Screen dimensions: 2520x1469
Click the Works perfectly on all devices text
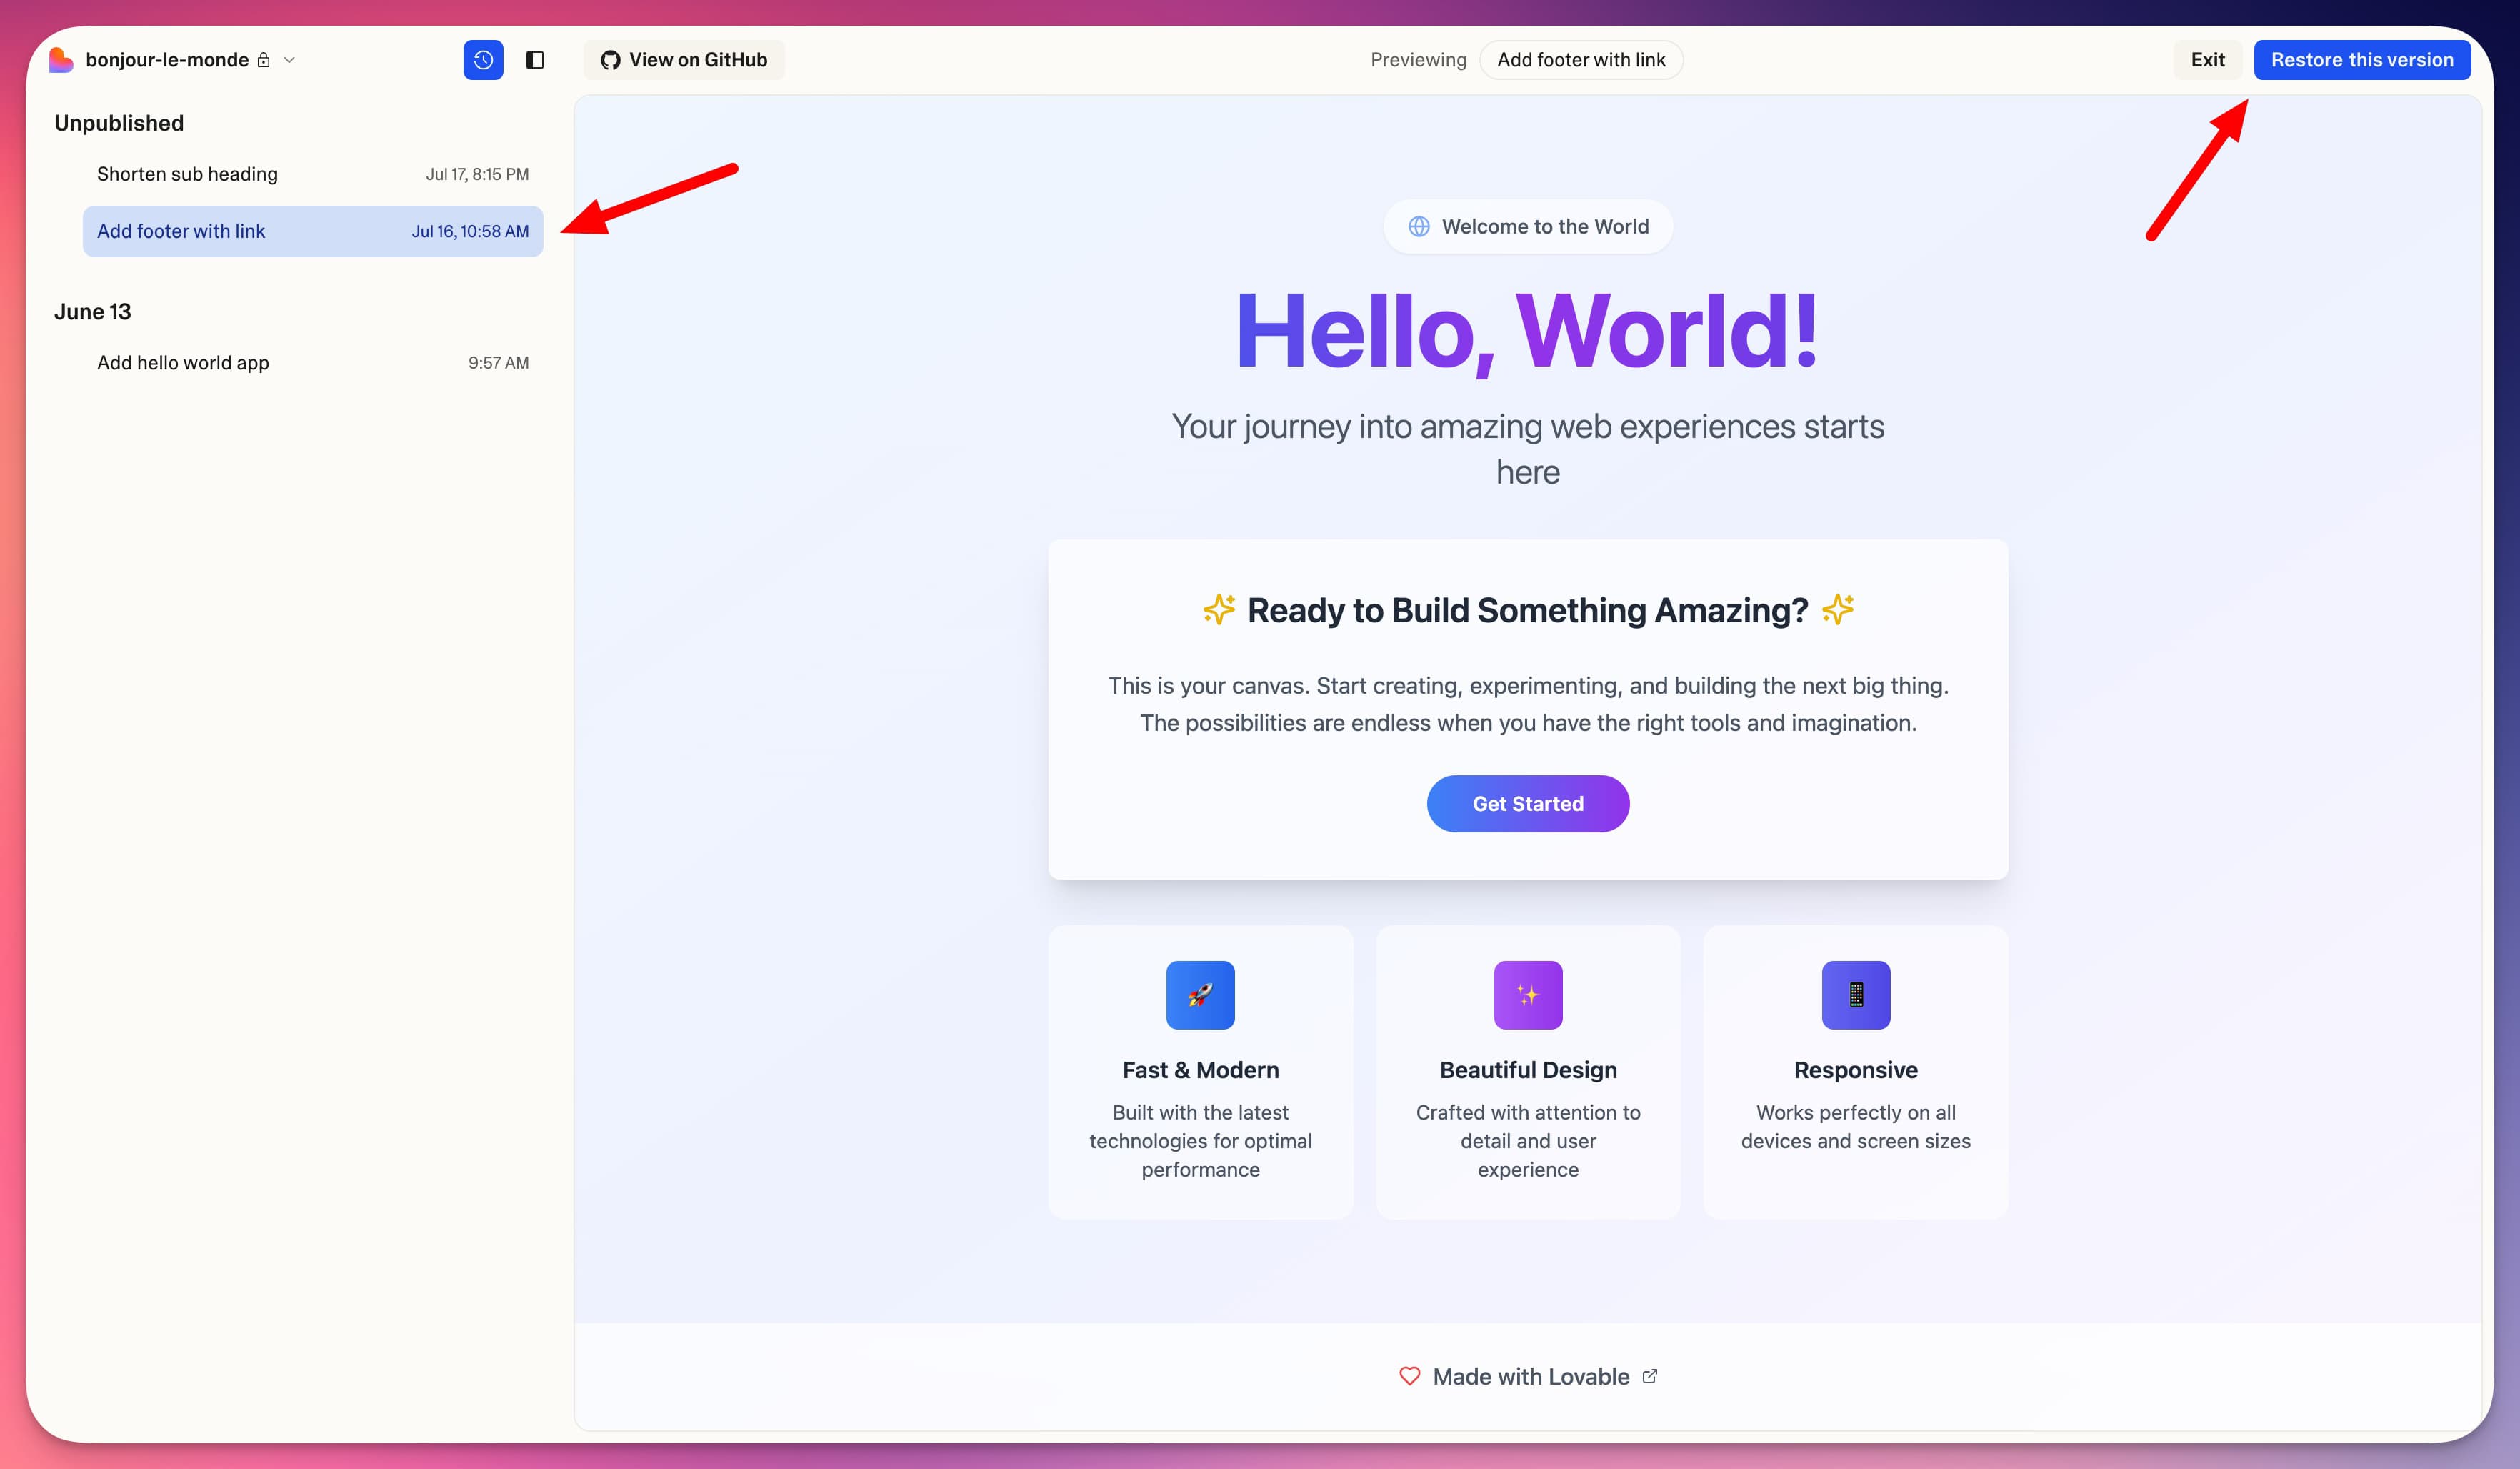point(1856,1127)
